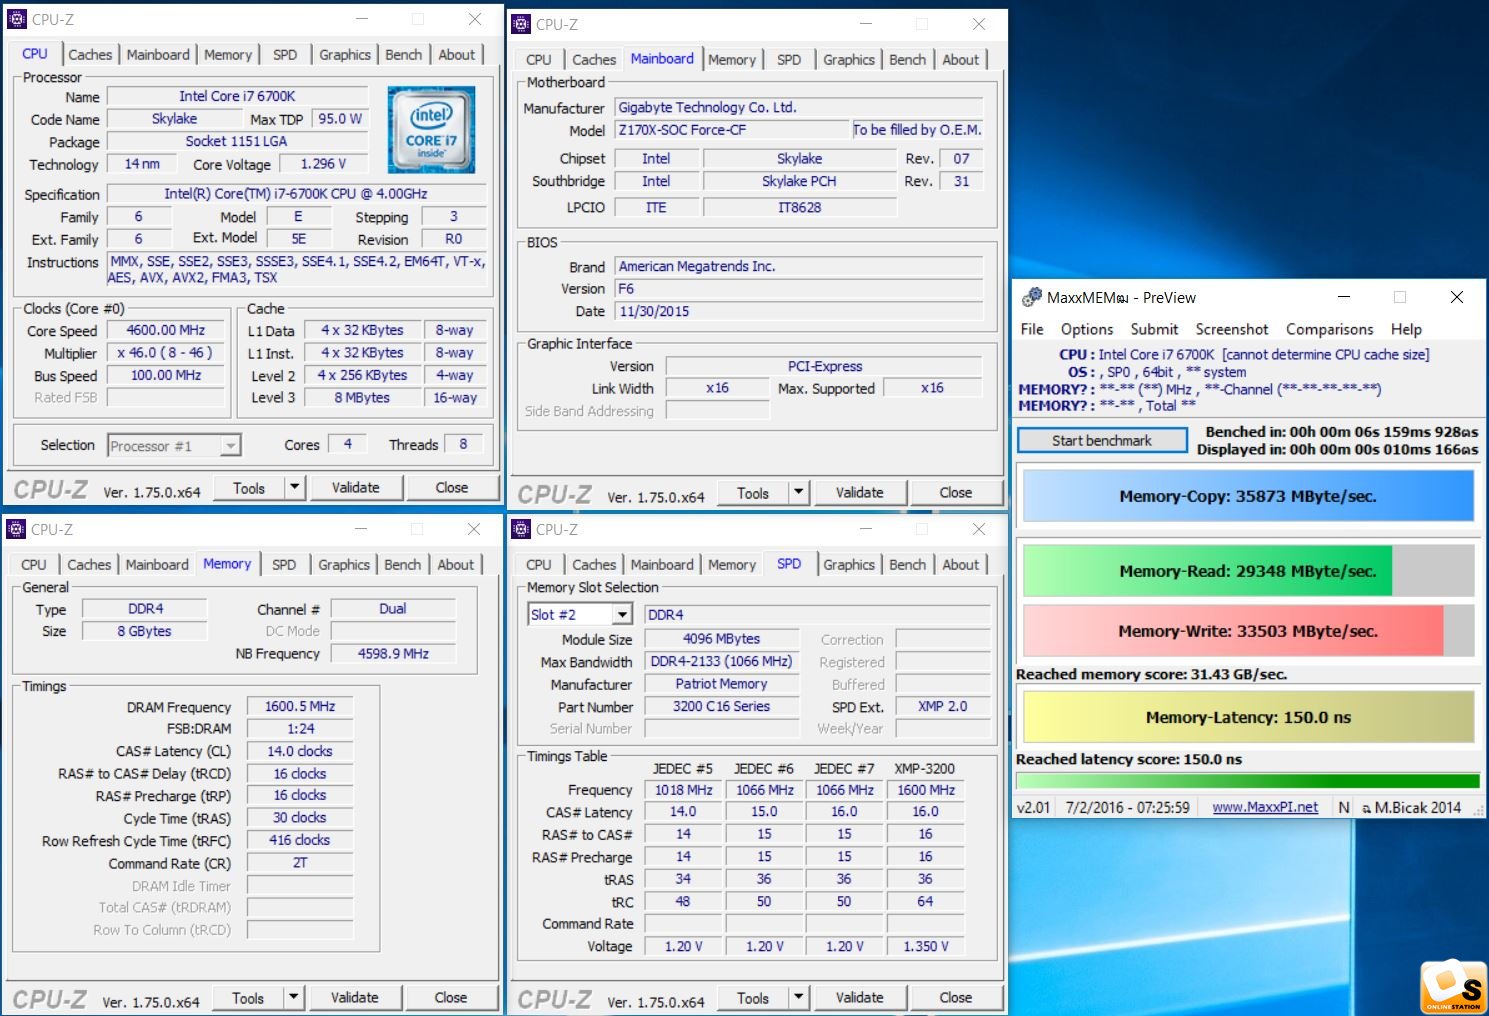The image size is (1489, 1016).
Task: Click the SPD Ext. XMP 2.0 value
Action: pyautogui.click(x=943, y=706)
